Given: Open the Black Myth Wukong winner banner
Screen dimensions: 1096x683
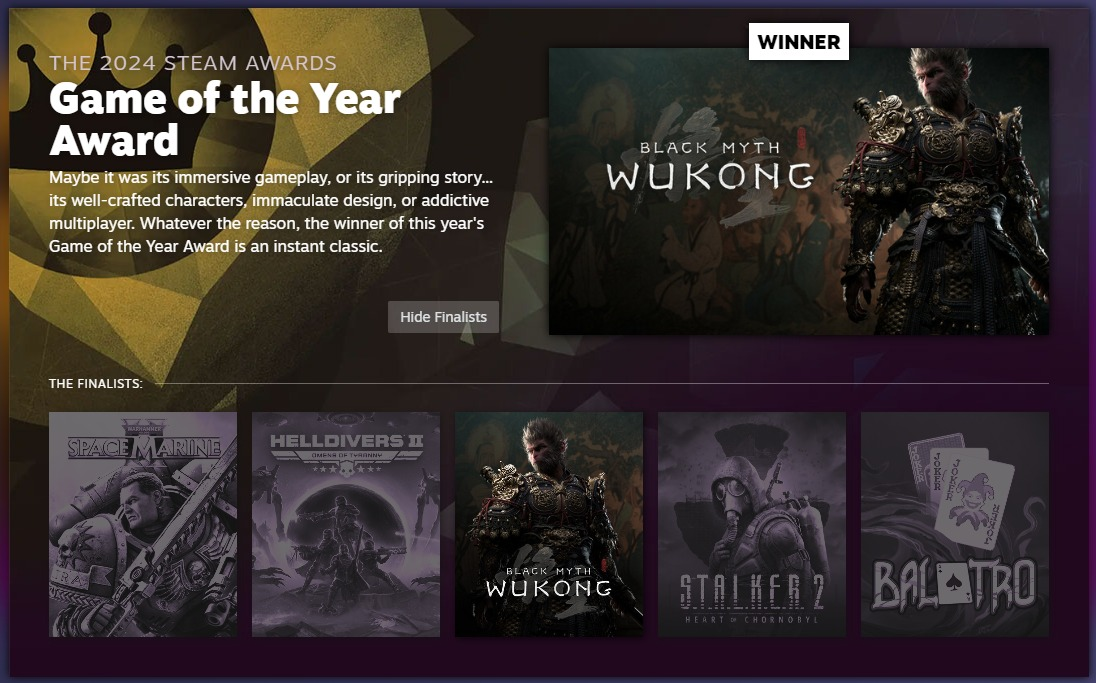Looking at the screenshot, I should 798,191.
